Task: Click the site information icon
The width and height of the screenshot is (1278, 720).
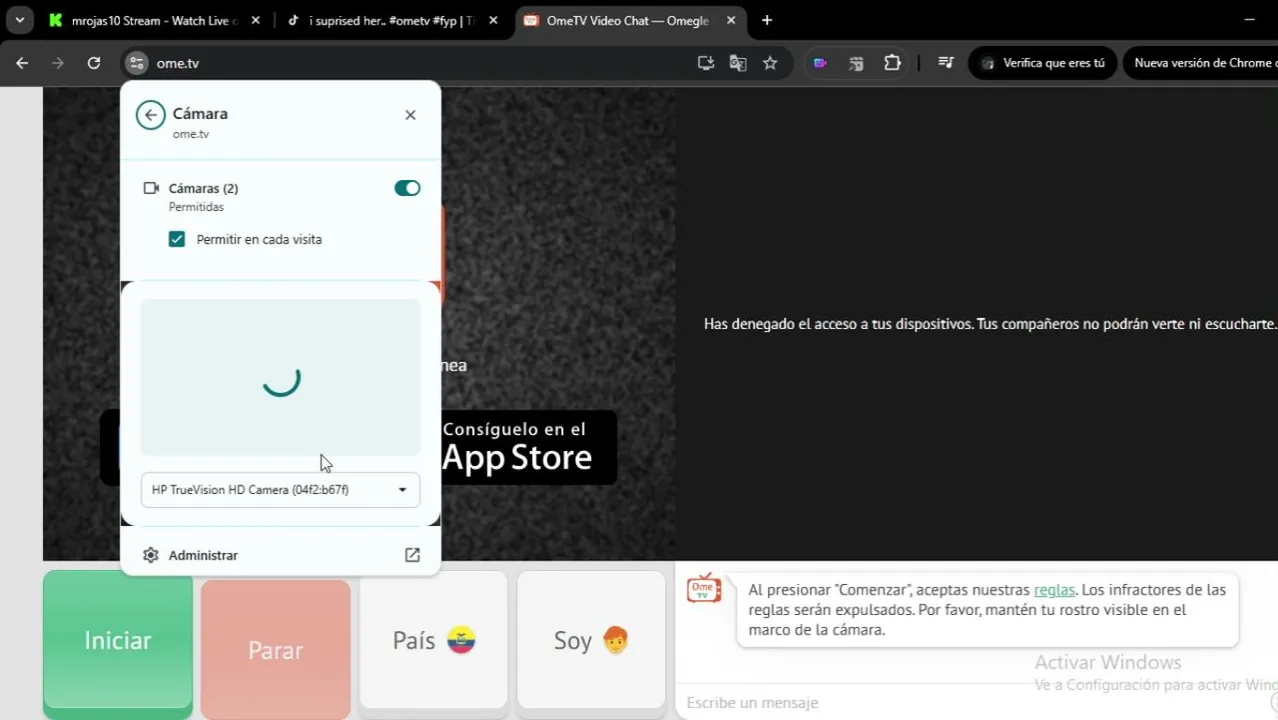Action: click(136, 63)
